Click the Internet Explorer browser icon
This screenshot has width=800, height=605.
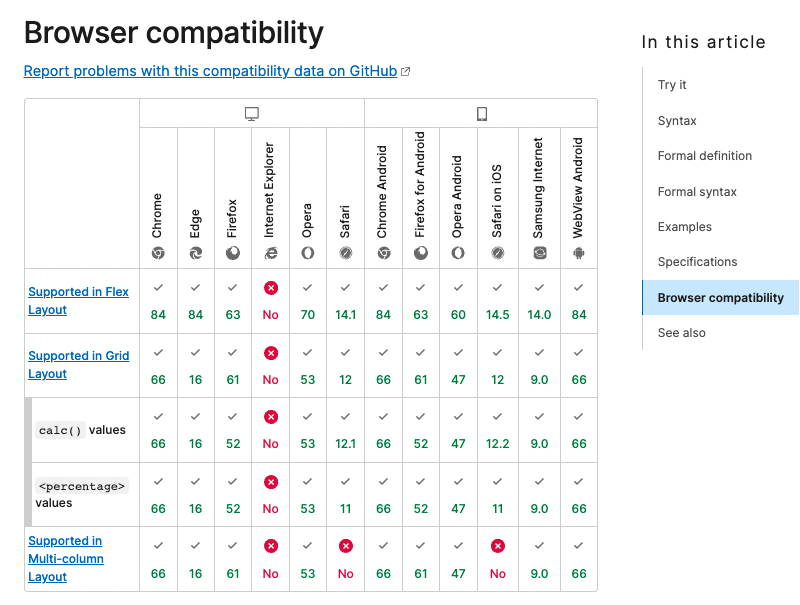click(271, 253)
